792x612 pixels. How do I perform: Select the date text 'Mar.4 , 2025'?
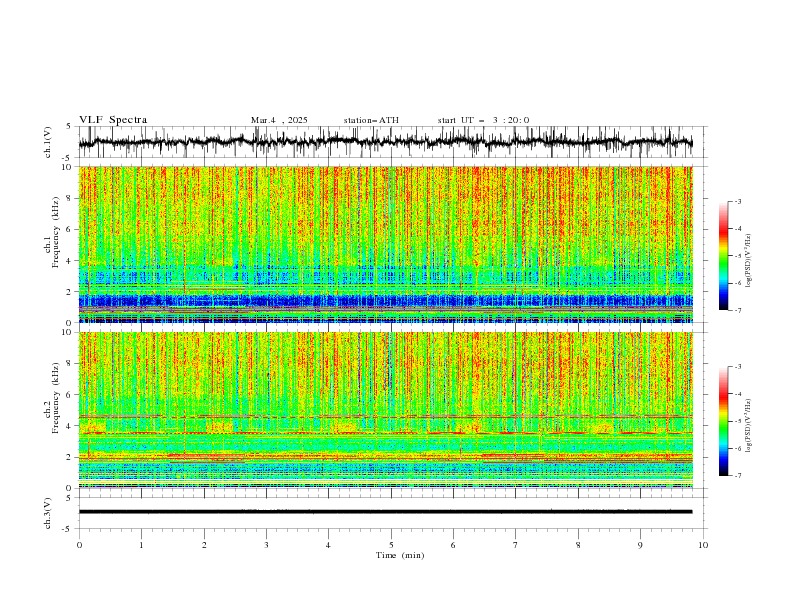point(279,120)
